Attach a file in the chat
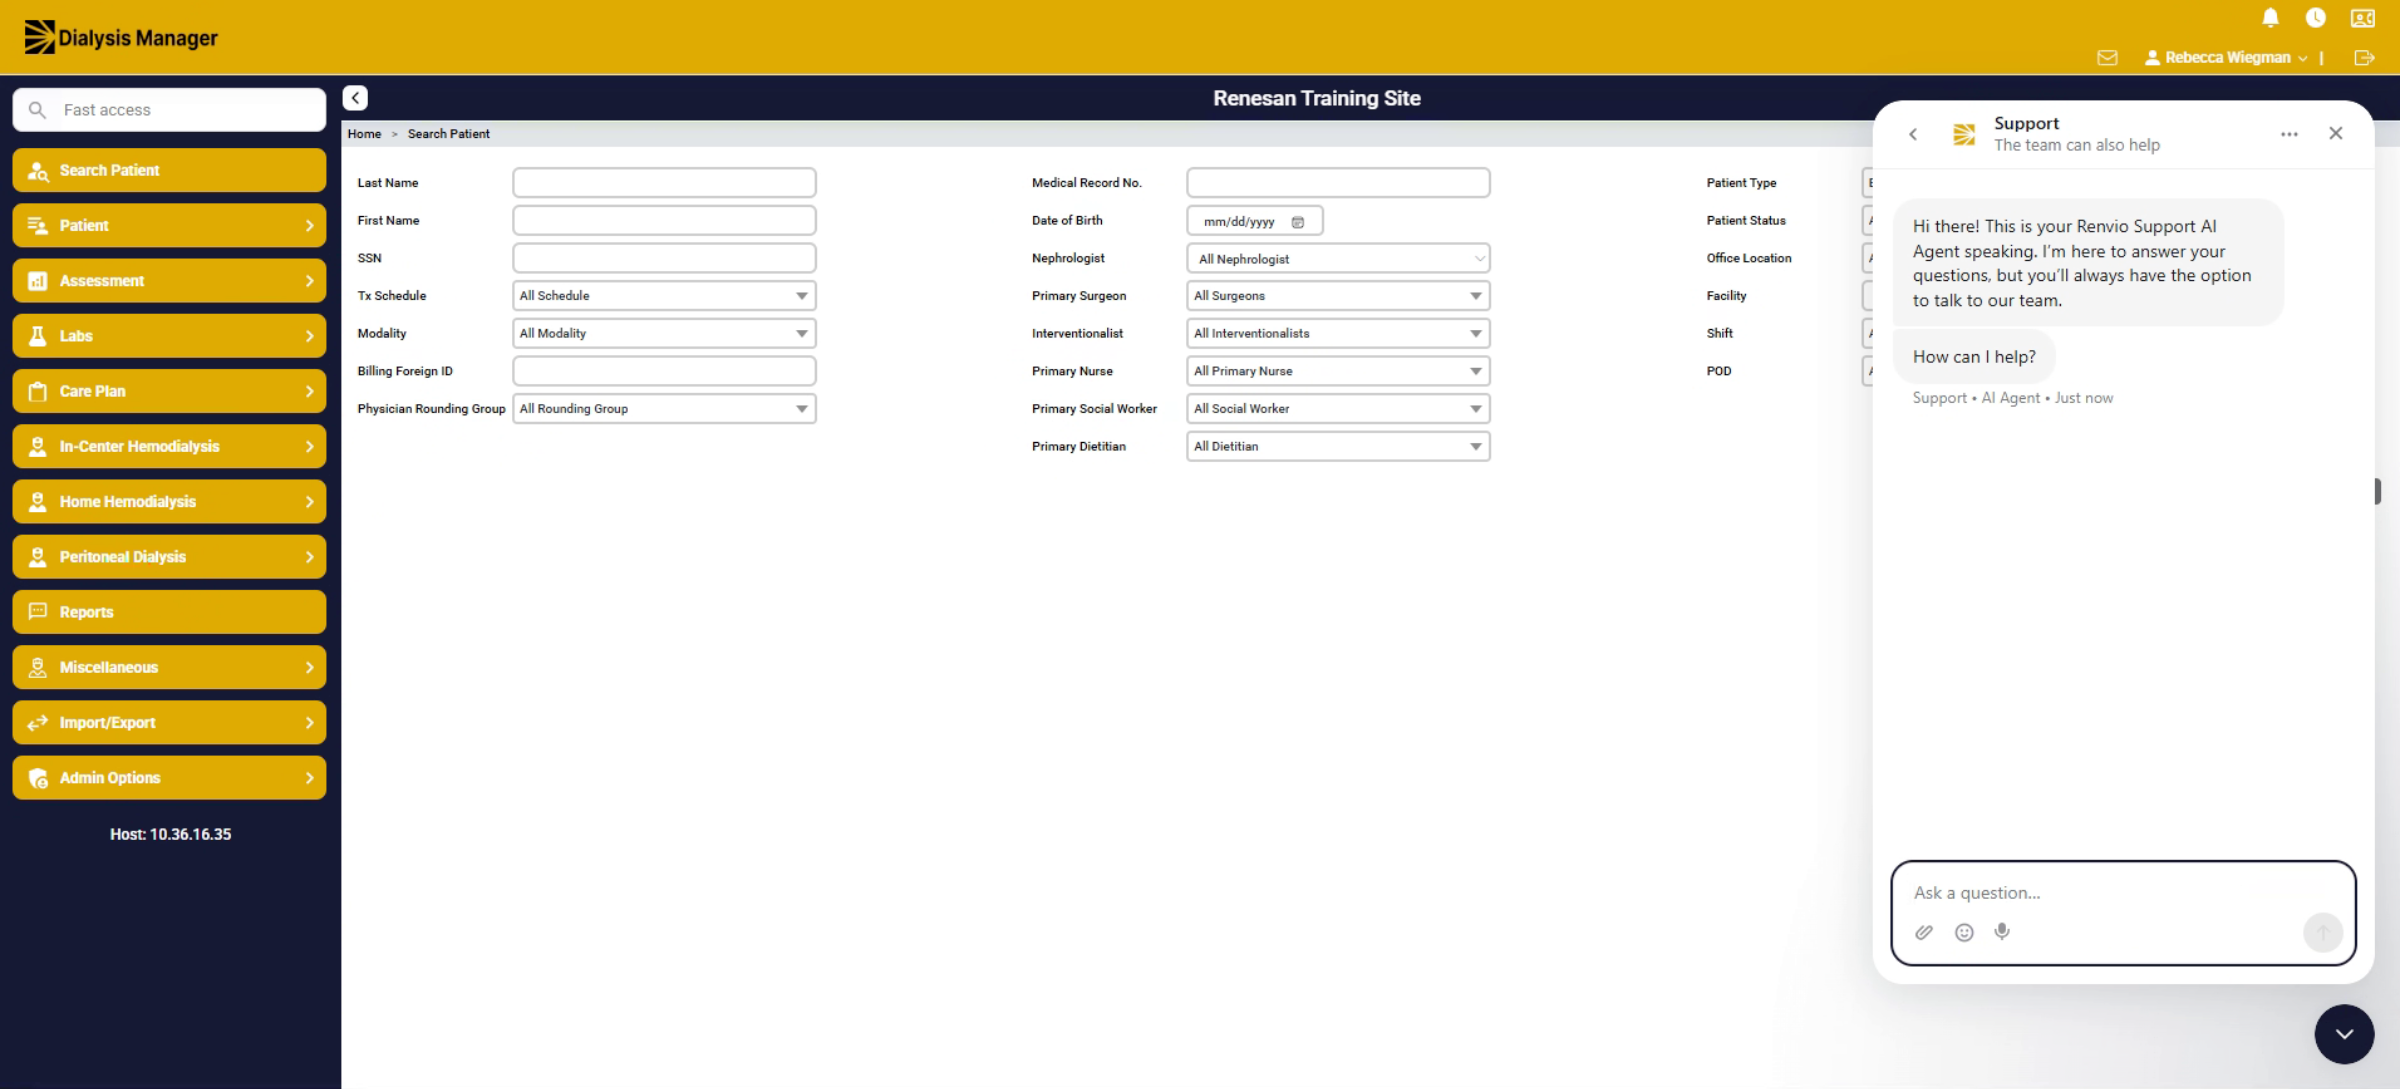The height and width of the screenshot is (1089, 2400). (x=1924, y=932)
